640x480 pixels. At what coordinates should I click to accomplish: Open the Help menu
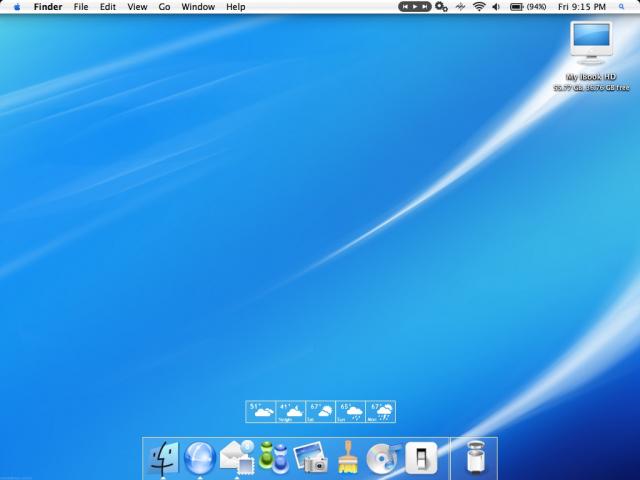pyautogui.click(x=236, y=7)
